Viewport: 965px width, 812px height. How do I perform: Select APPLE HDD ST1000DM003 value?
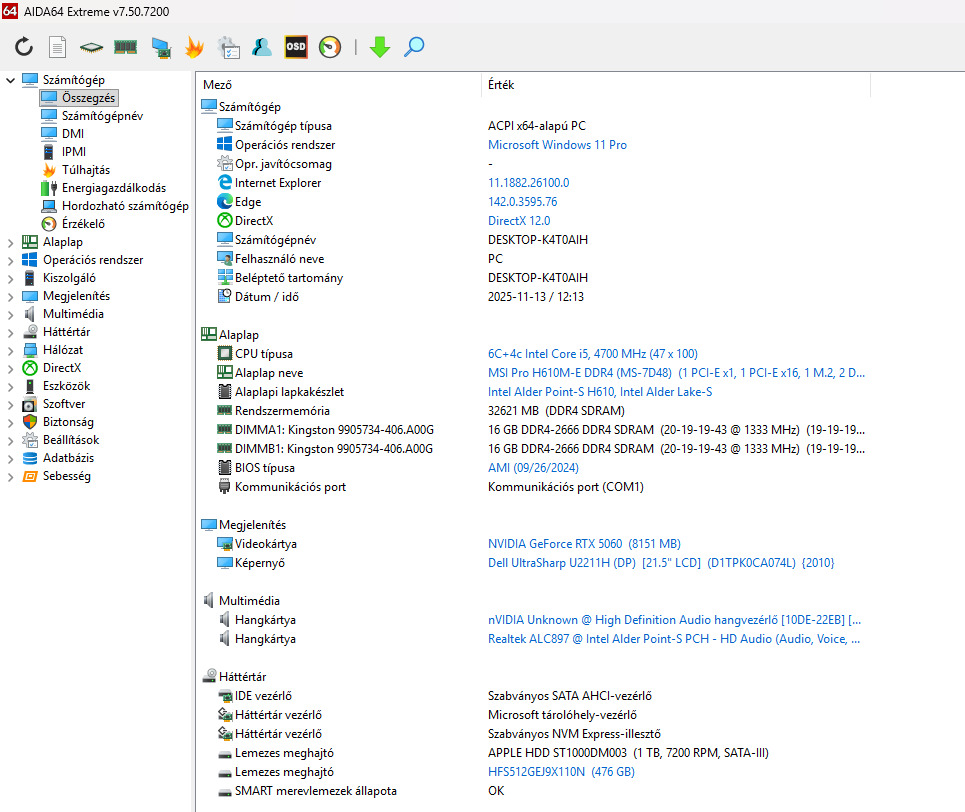click(628, 753)
